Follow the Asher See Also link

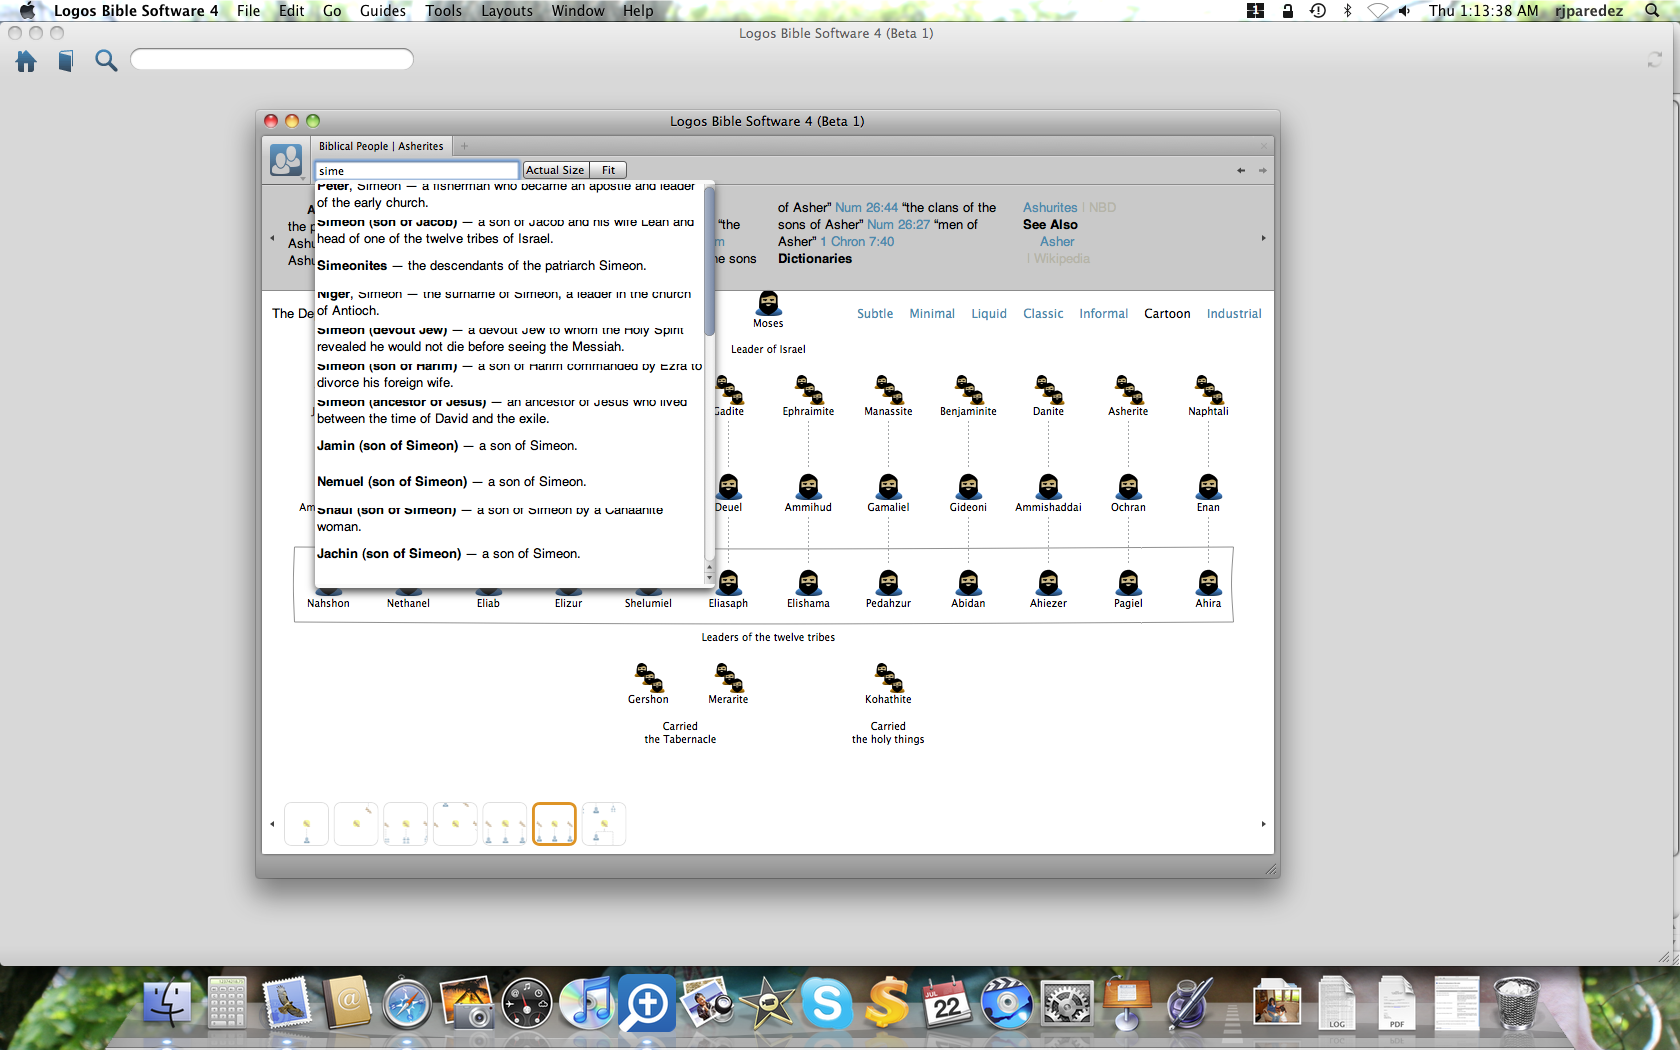1057,242
